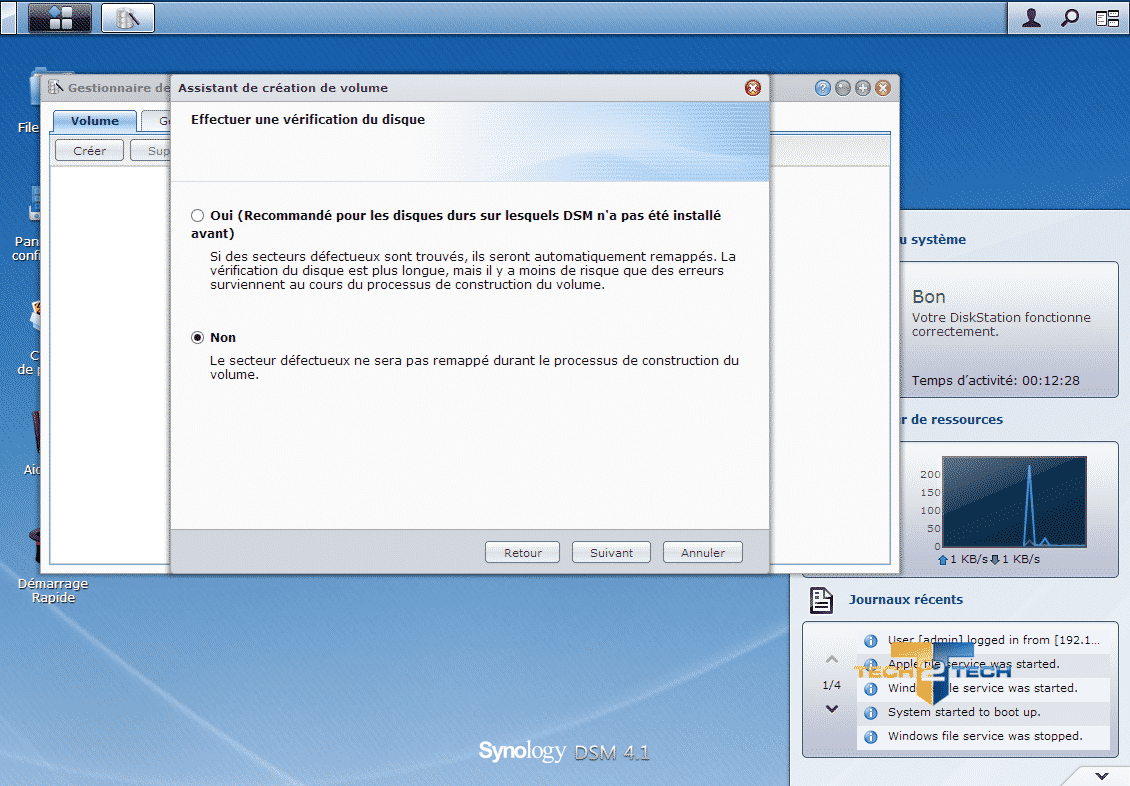Click info icon beside System started log

tap(871, 713)
